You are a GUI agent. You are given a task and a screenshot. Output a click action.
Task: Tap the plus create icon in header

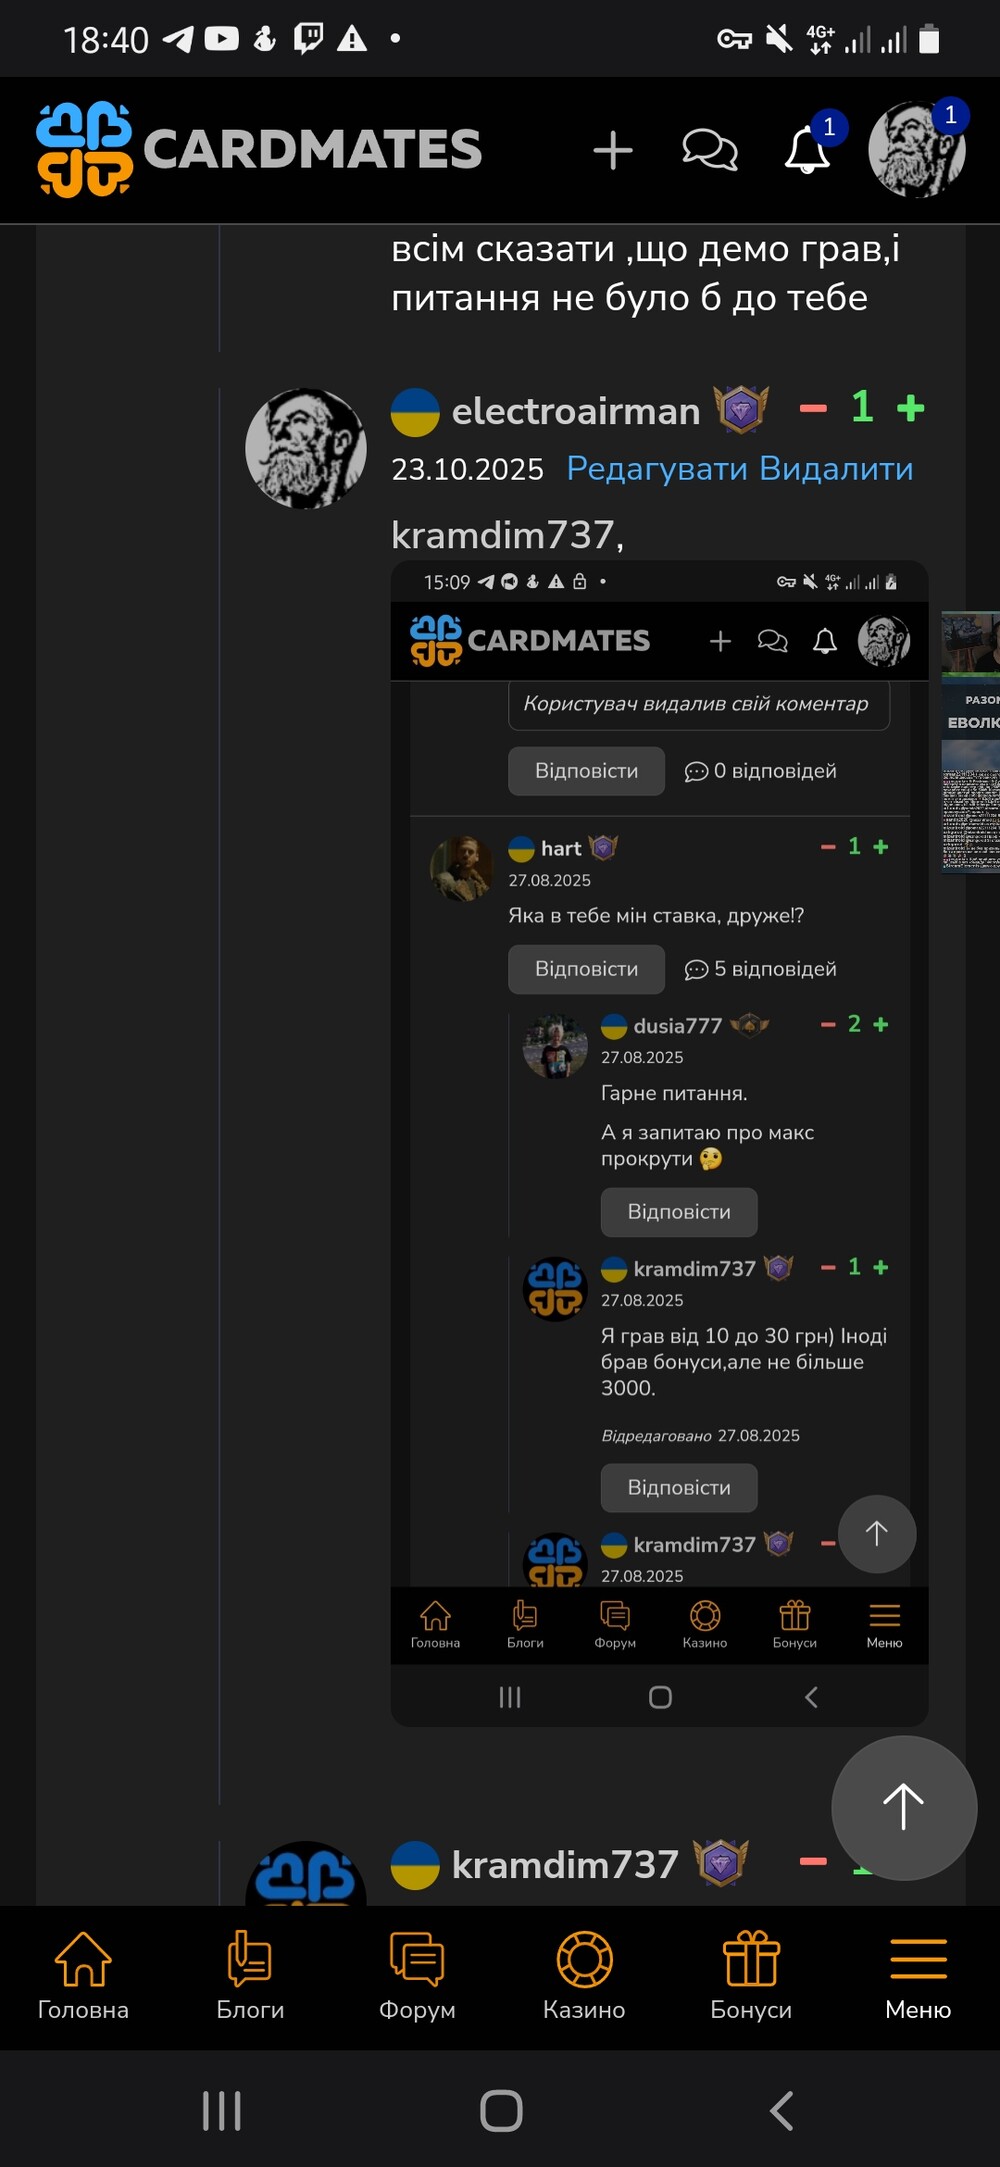tap(613, 151)
